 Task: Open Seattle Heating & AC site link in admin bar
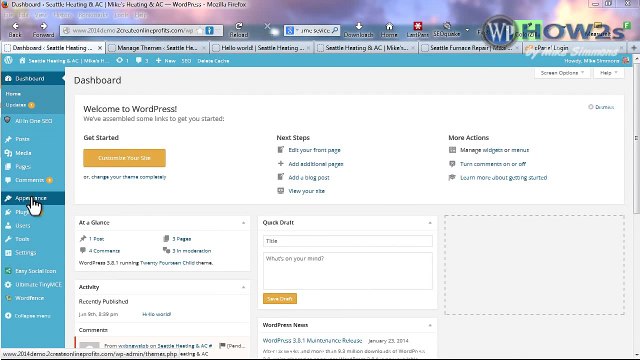click(x=64, y=61)
